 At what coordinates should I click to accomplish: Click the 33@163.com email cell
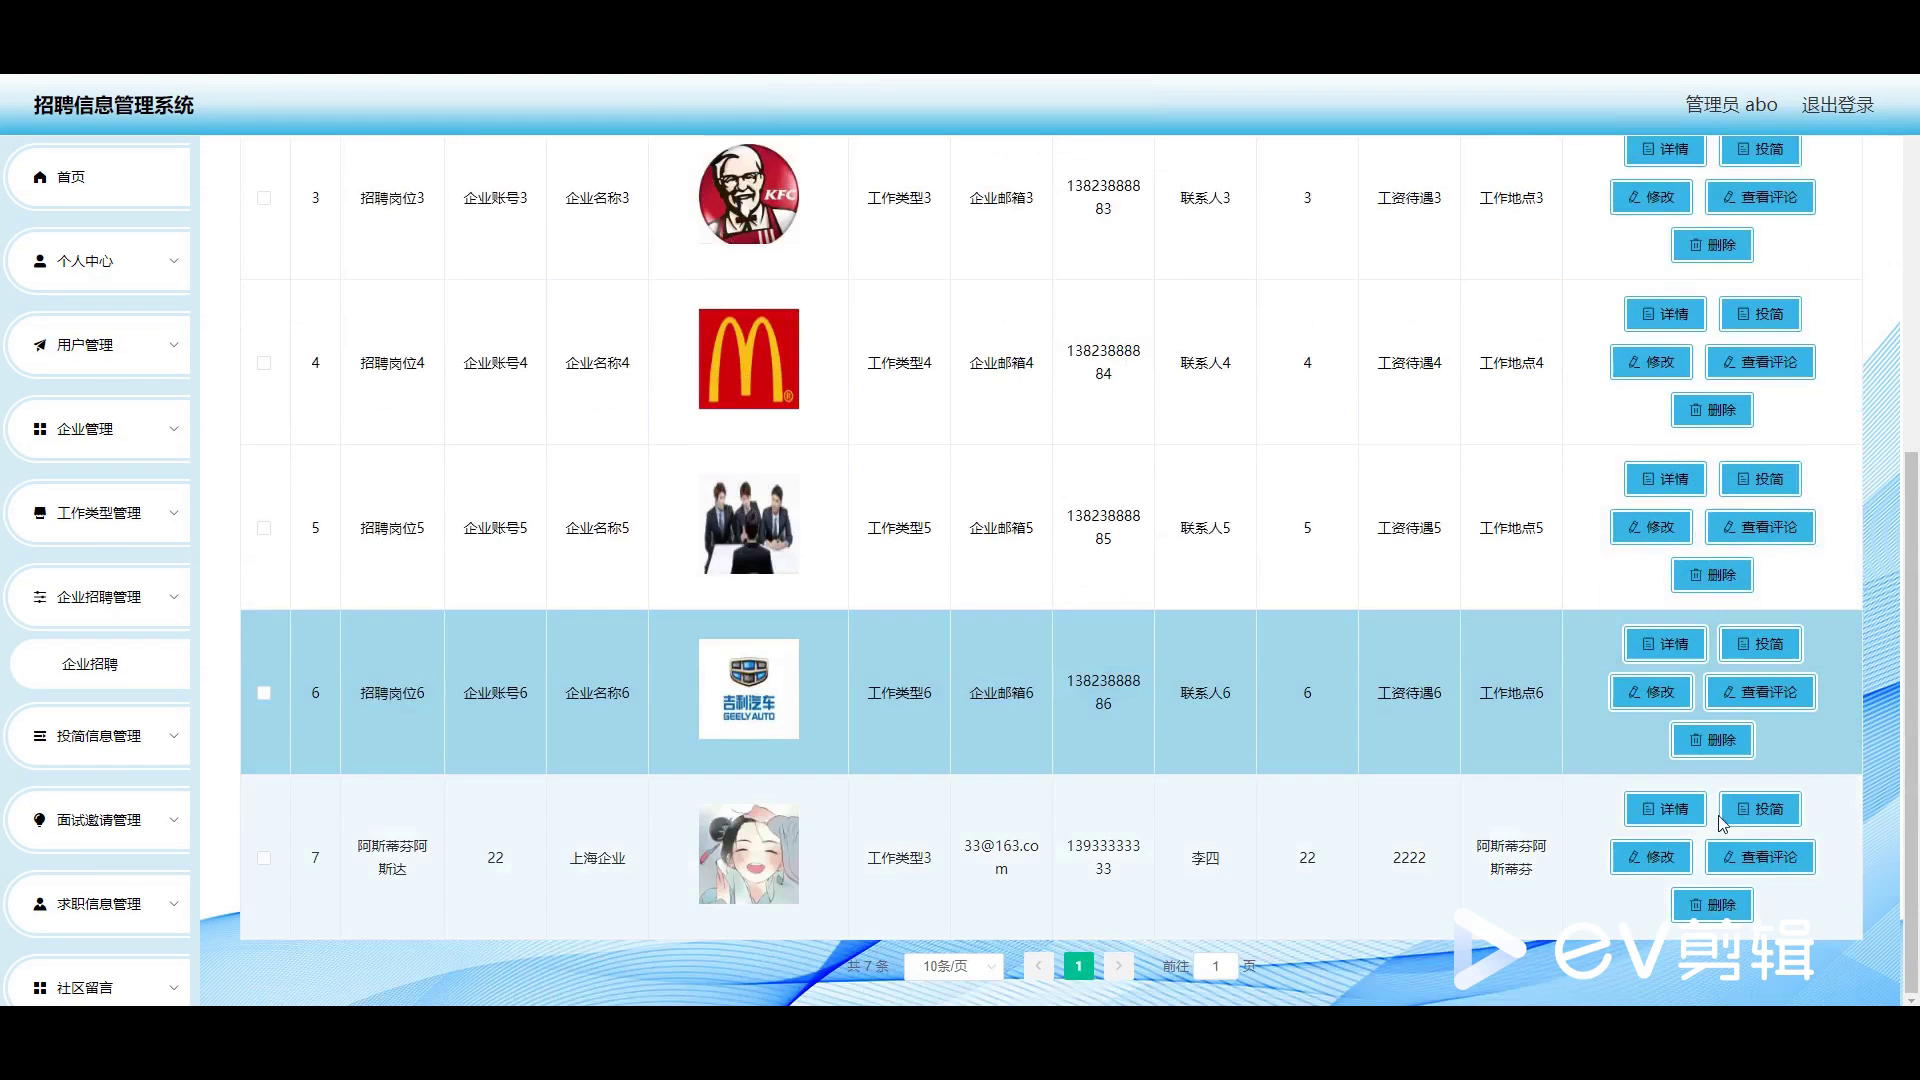(1001, 857)
